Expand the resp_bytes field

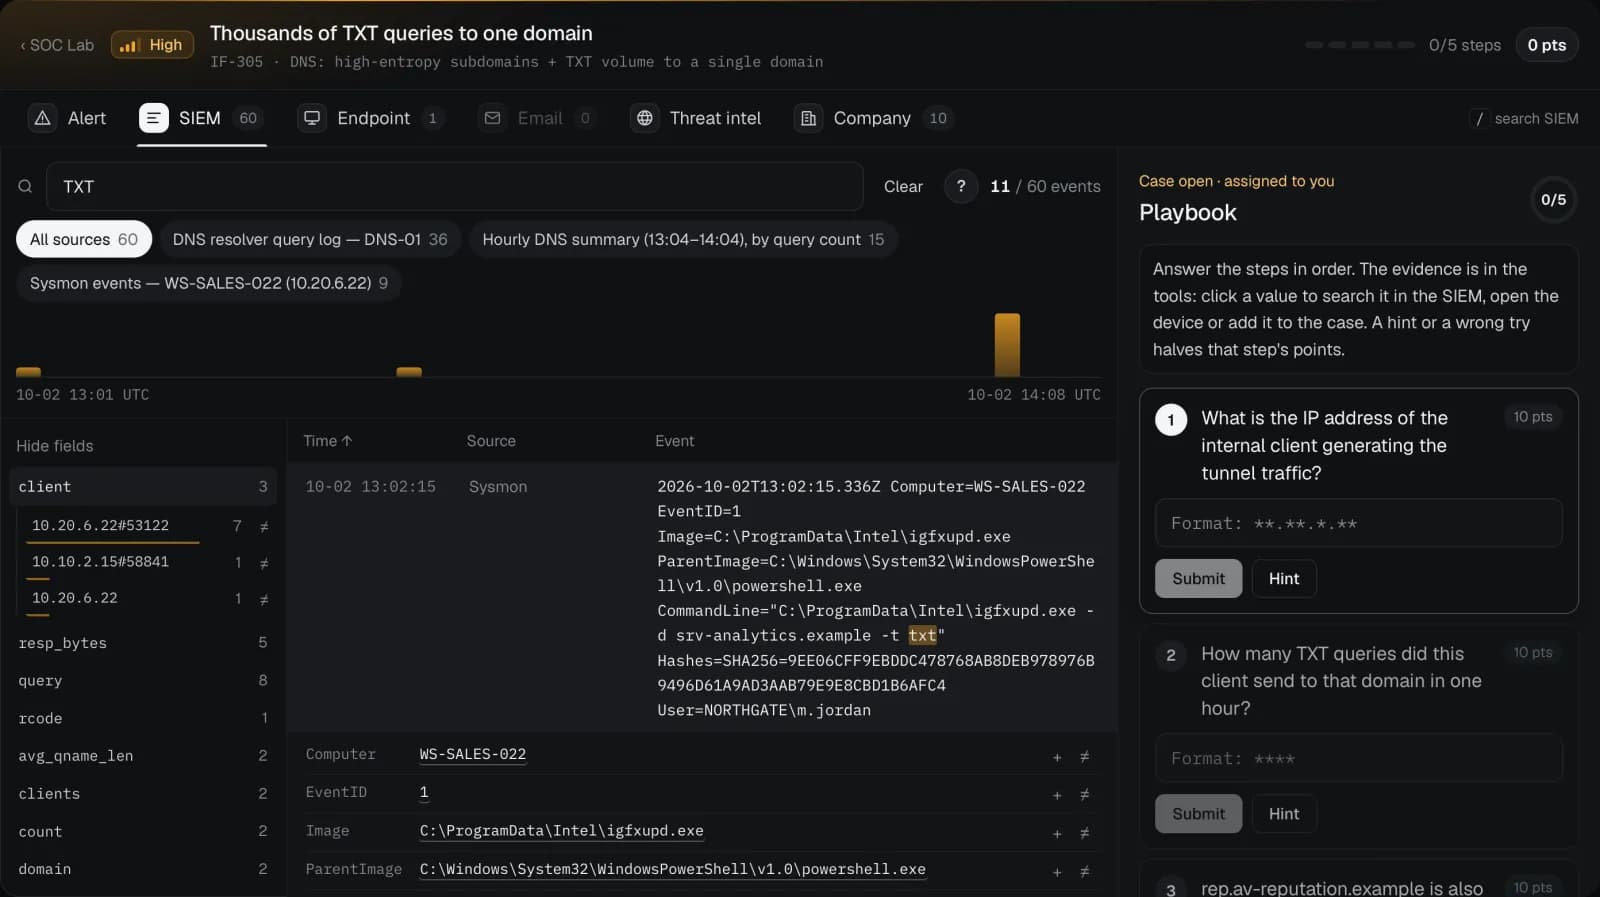[x=143, y=643]
